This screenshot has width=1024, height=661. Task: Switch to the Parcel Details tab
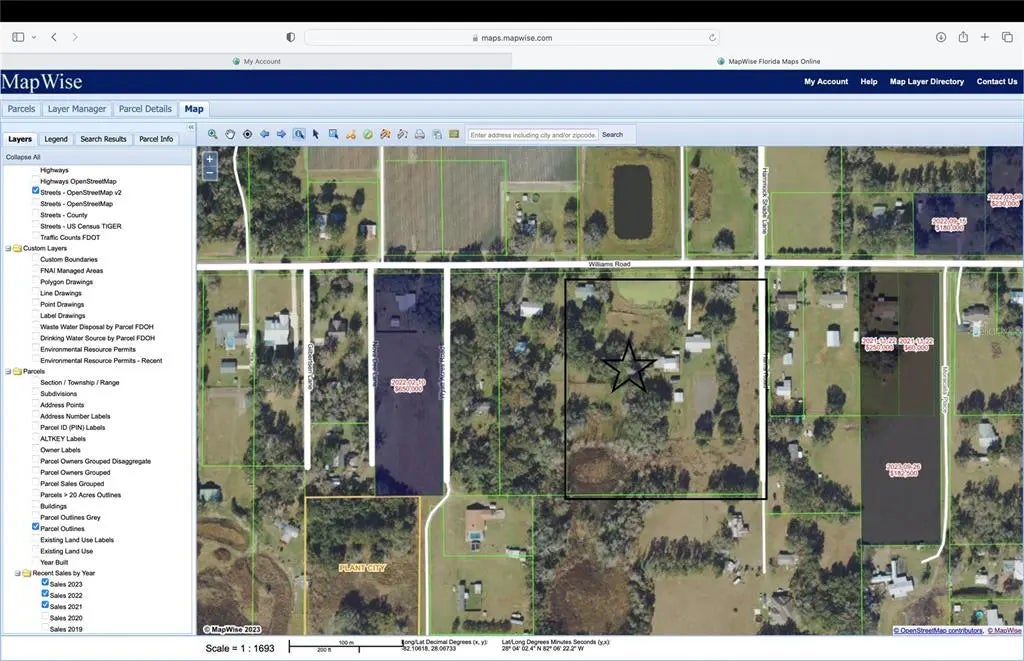click(x=145, y=109)
